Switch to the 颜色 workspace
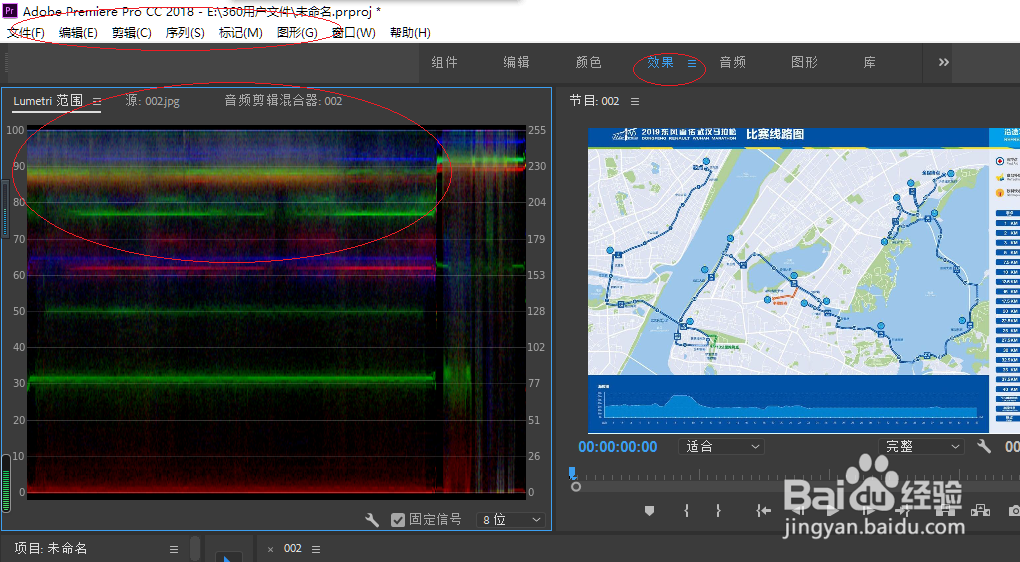The height and width of the screenshot is (562, 1020). 589,62
